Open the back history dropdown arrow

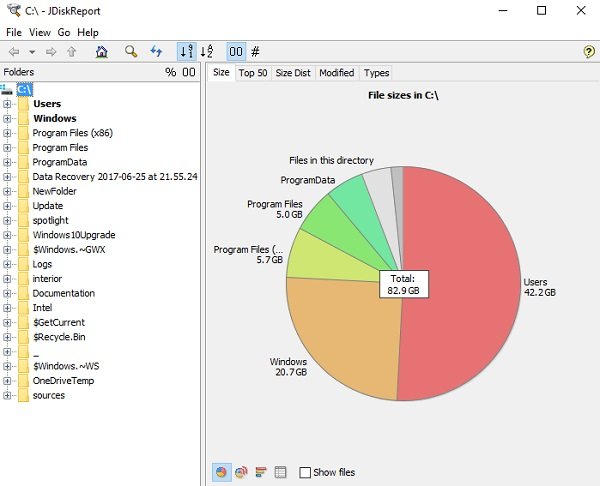coord(32,52)
